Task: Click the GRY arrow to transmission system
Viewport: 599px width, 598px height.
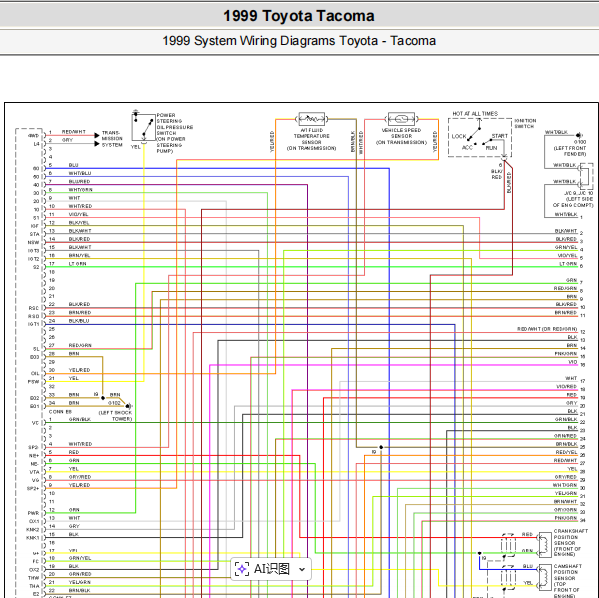Action: click(97, 144)
